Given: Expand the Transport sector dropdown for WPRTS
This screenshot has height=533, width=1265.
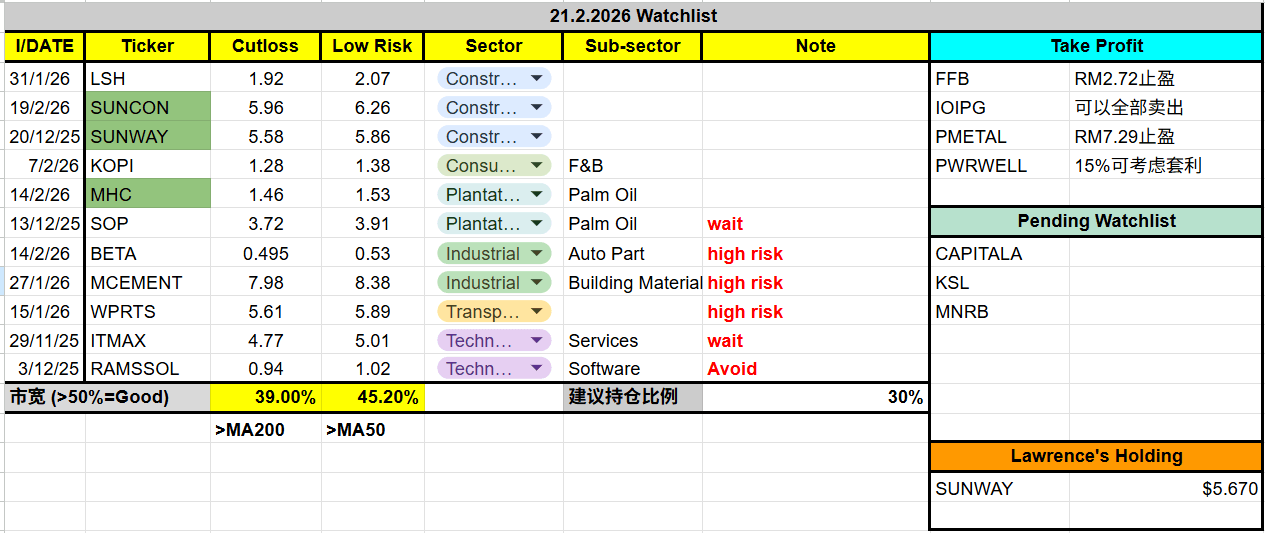Looking at the screenshot, I should tap(537, 312).
